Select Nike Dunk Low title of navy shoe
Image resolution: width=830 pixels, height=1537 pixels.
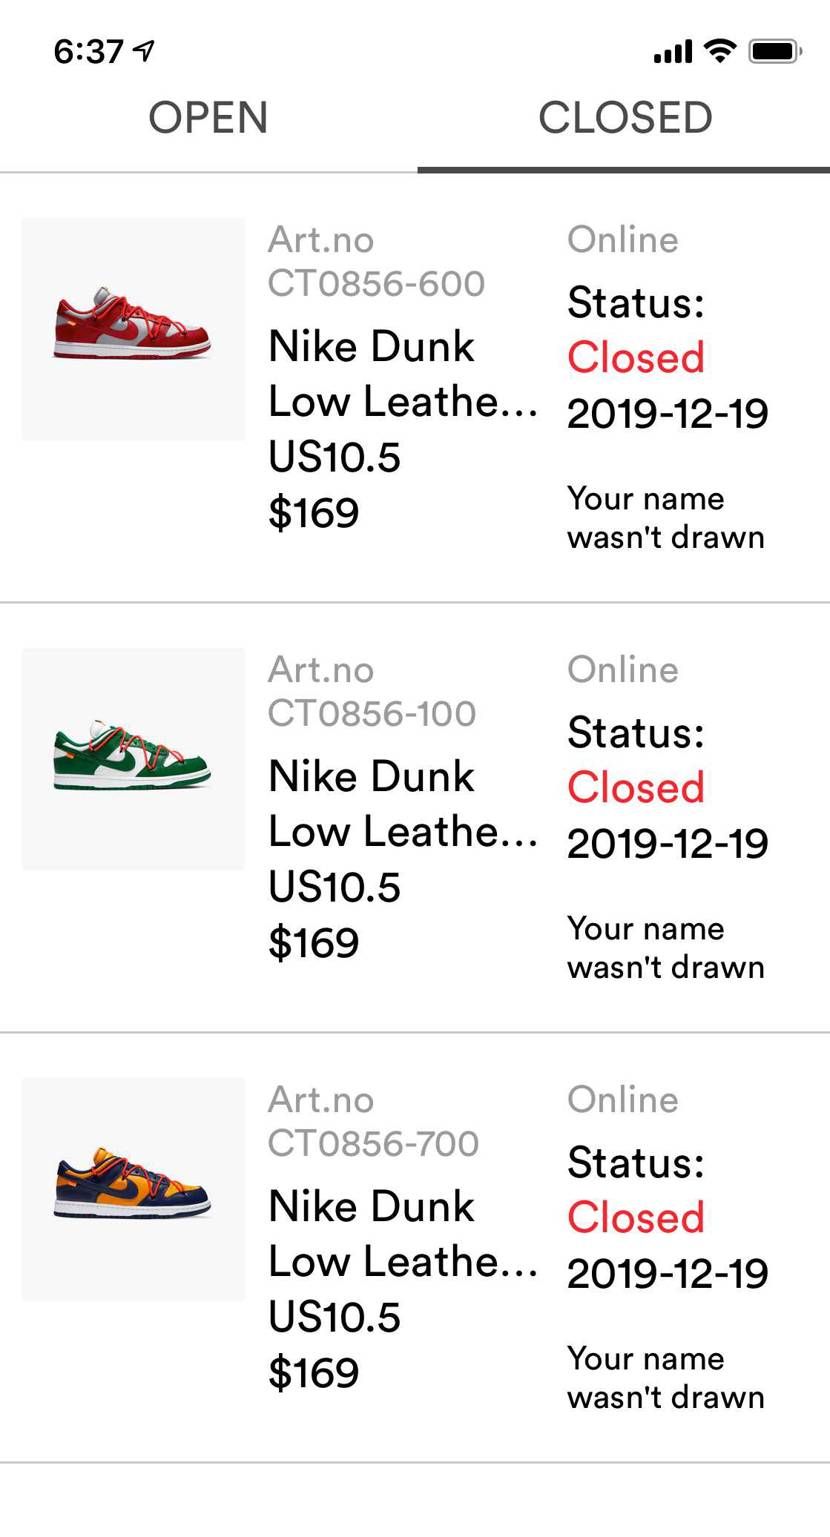pyautogui.click(x=403, y=1234)
